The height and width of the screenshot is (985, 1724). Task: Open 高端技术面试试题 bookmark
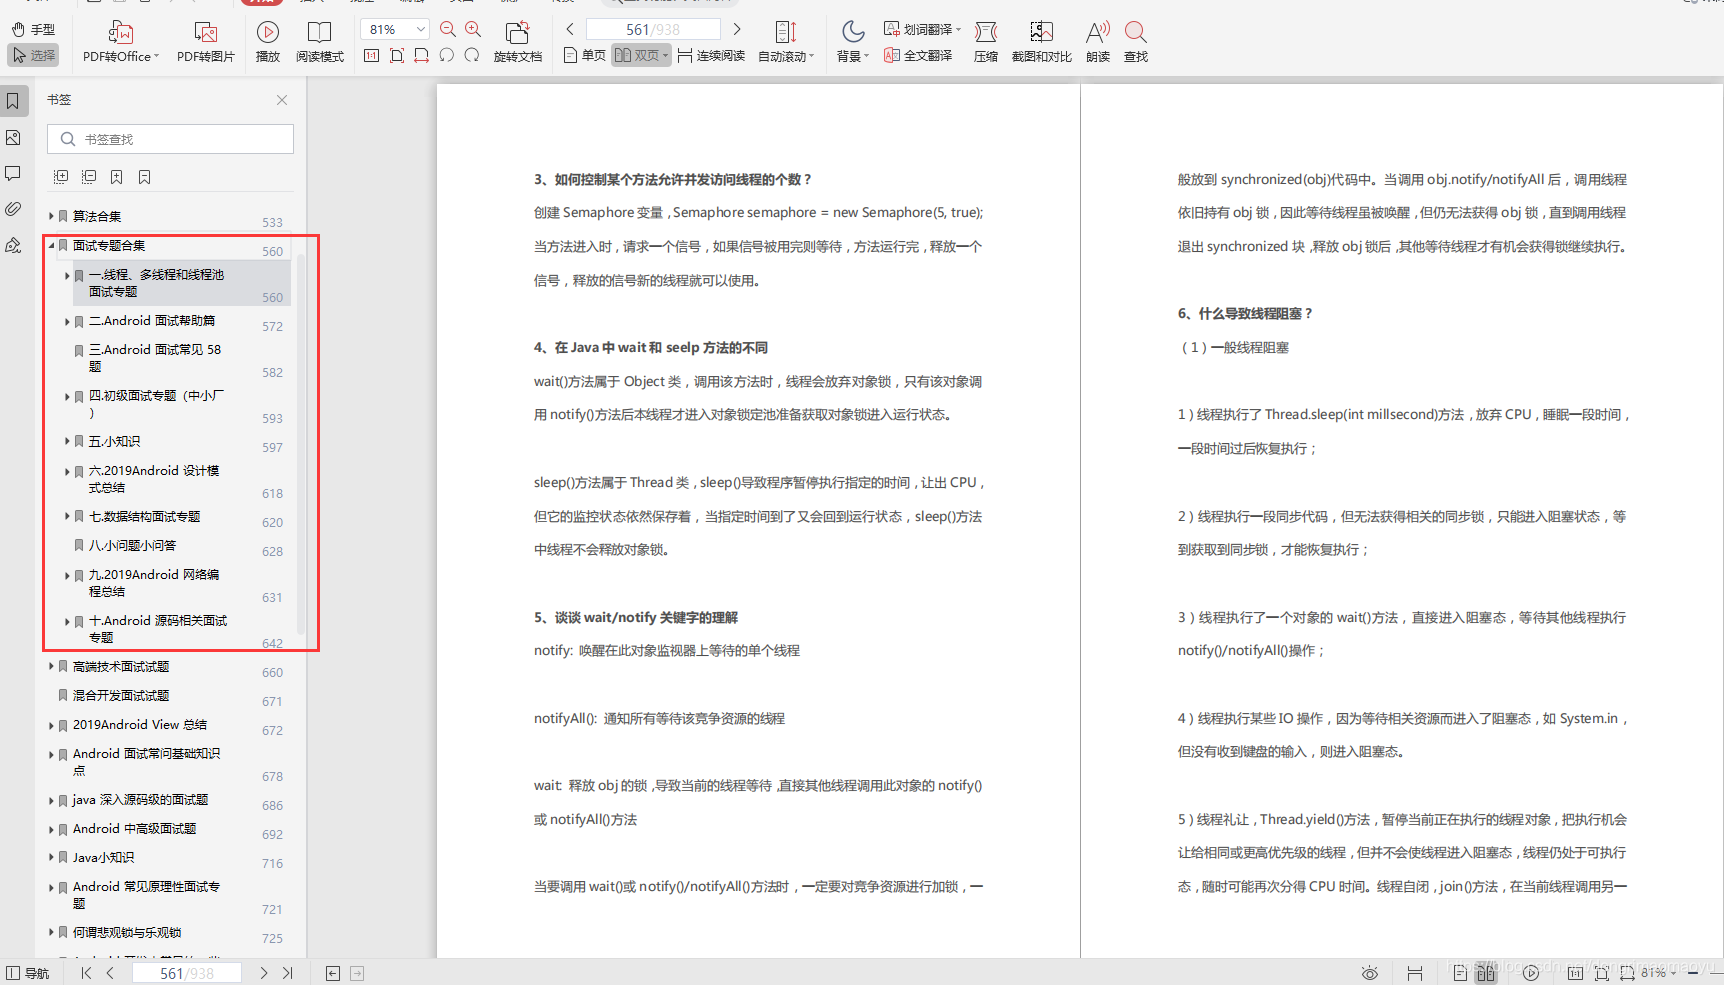point(121,667)
